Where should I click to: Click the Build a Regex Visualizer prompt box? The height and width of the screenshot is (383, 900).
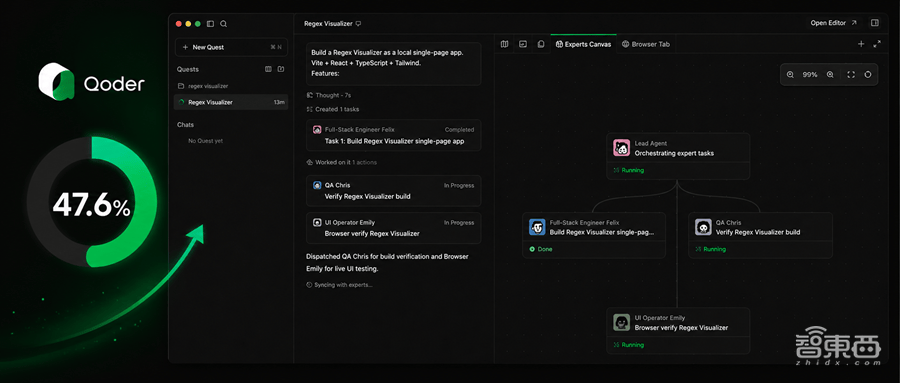pos(394,63)
